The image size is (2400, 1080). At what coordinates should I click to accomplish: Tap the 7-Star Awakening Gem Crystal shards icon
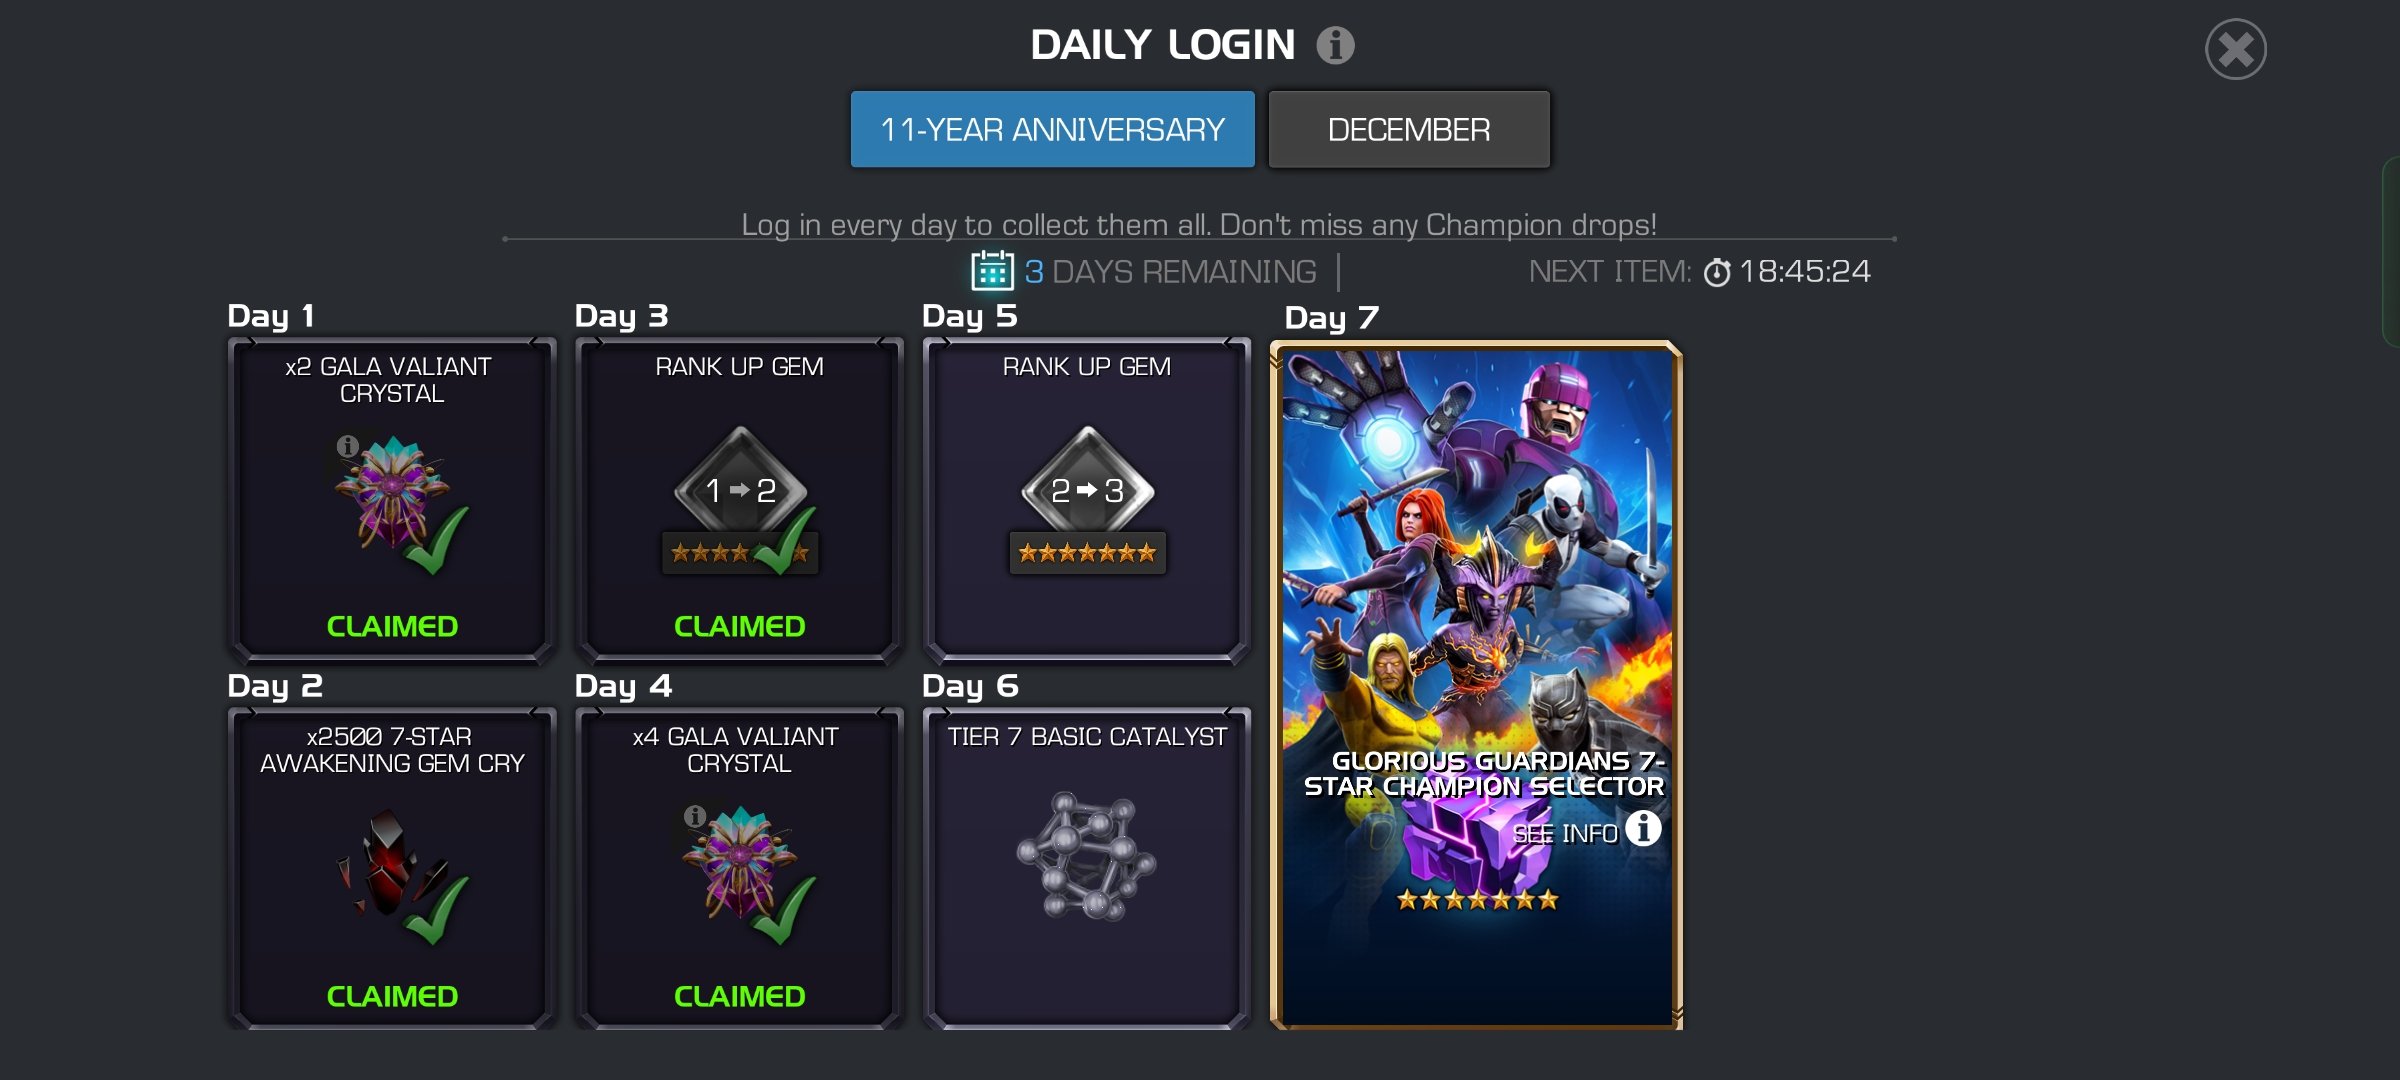coord(392,864)
